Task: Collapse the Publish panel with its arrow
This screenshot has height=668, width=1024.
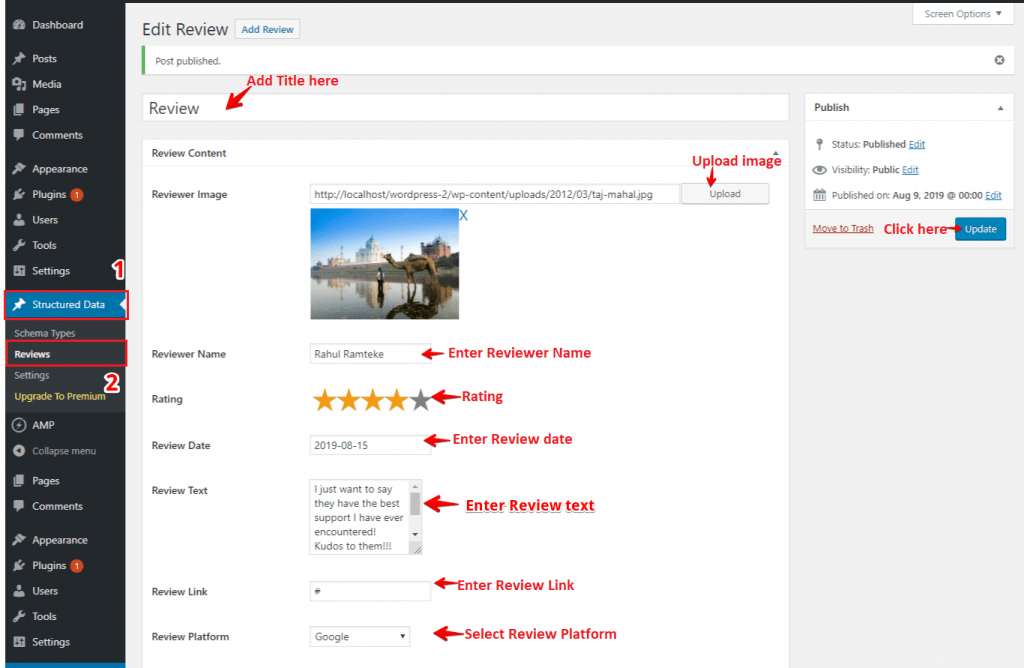Action: point(1000,108)
